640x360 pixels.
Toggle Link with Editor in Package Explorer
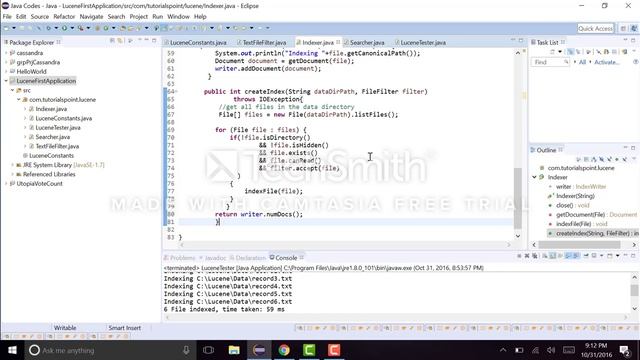120,41
